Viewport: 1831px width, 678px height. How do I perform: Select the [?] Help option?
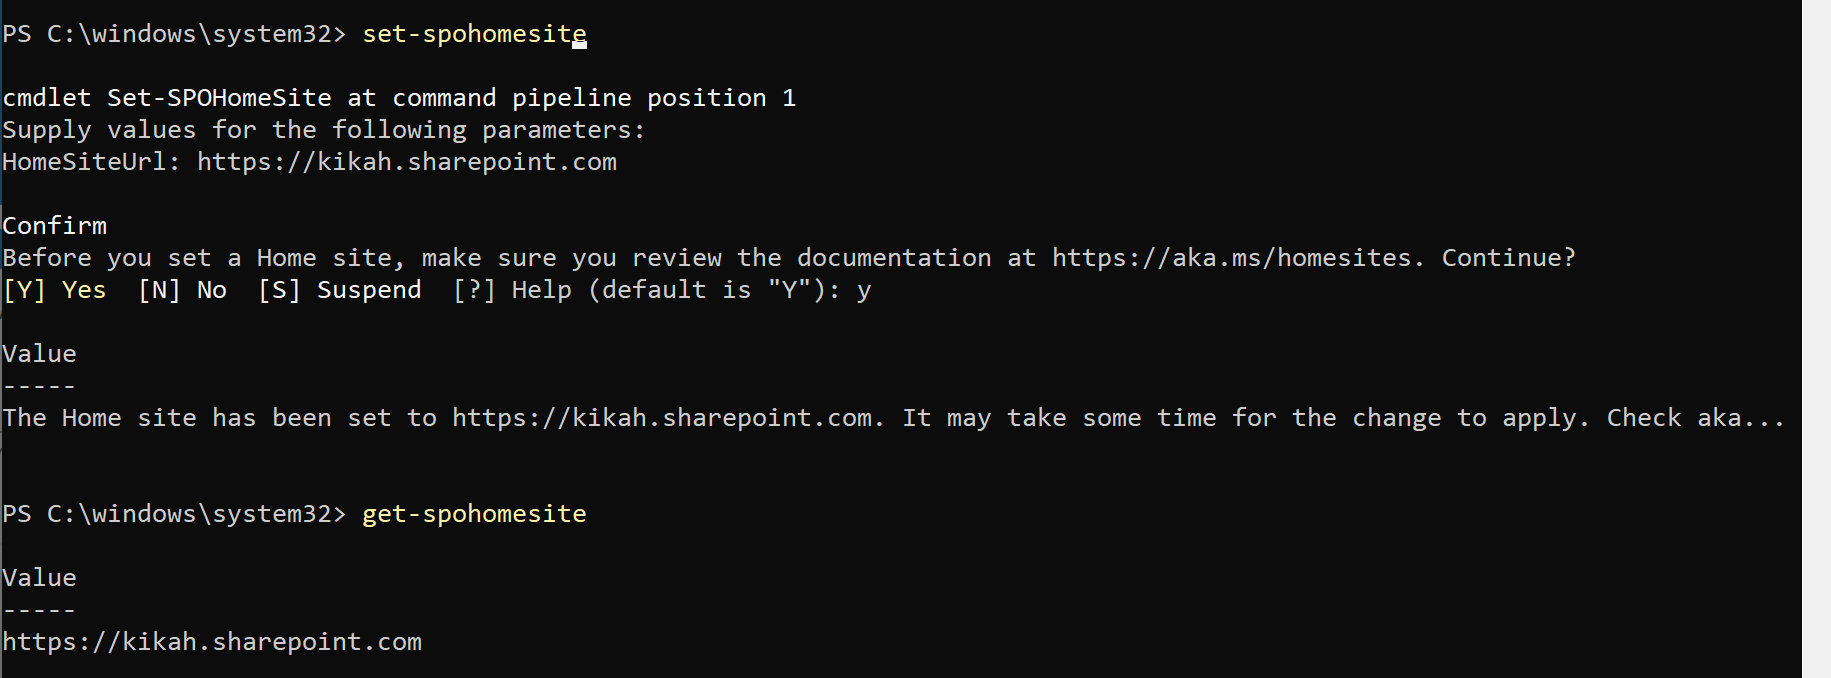coord(512,290)
